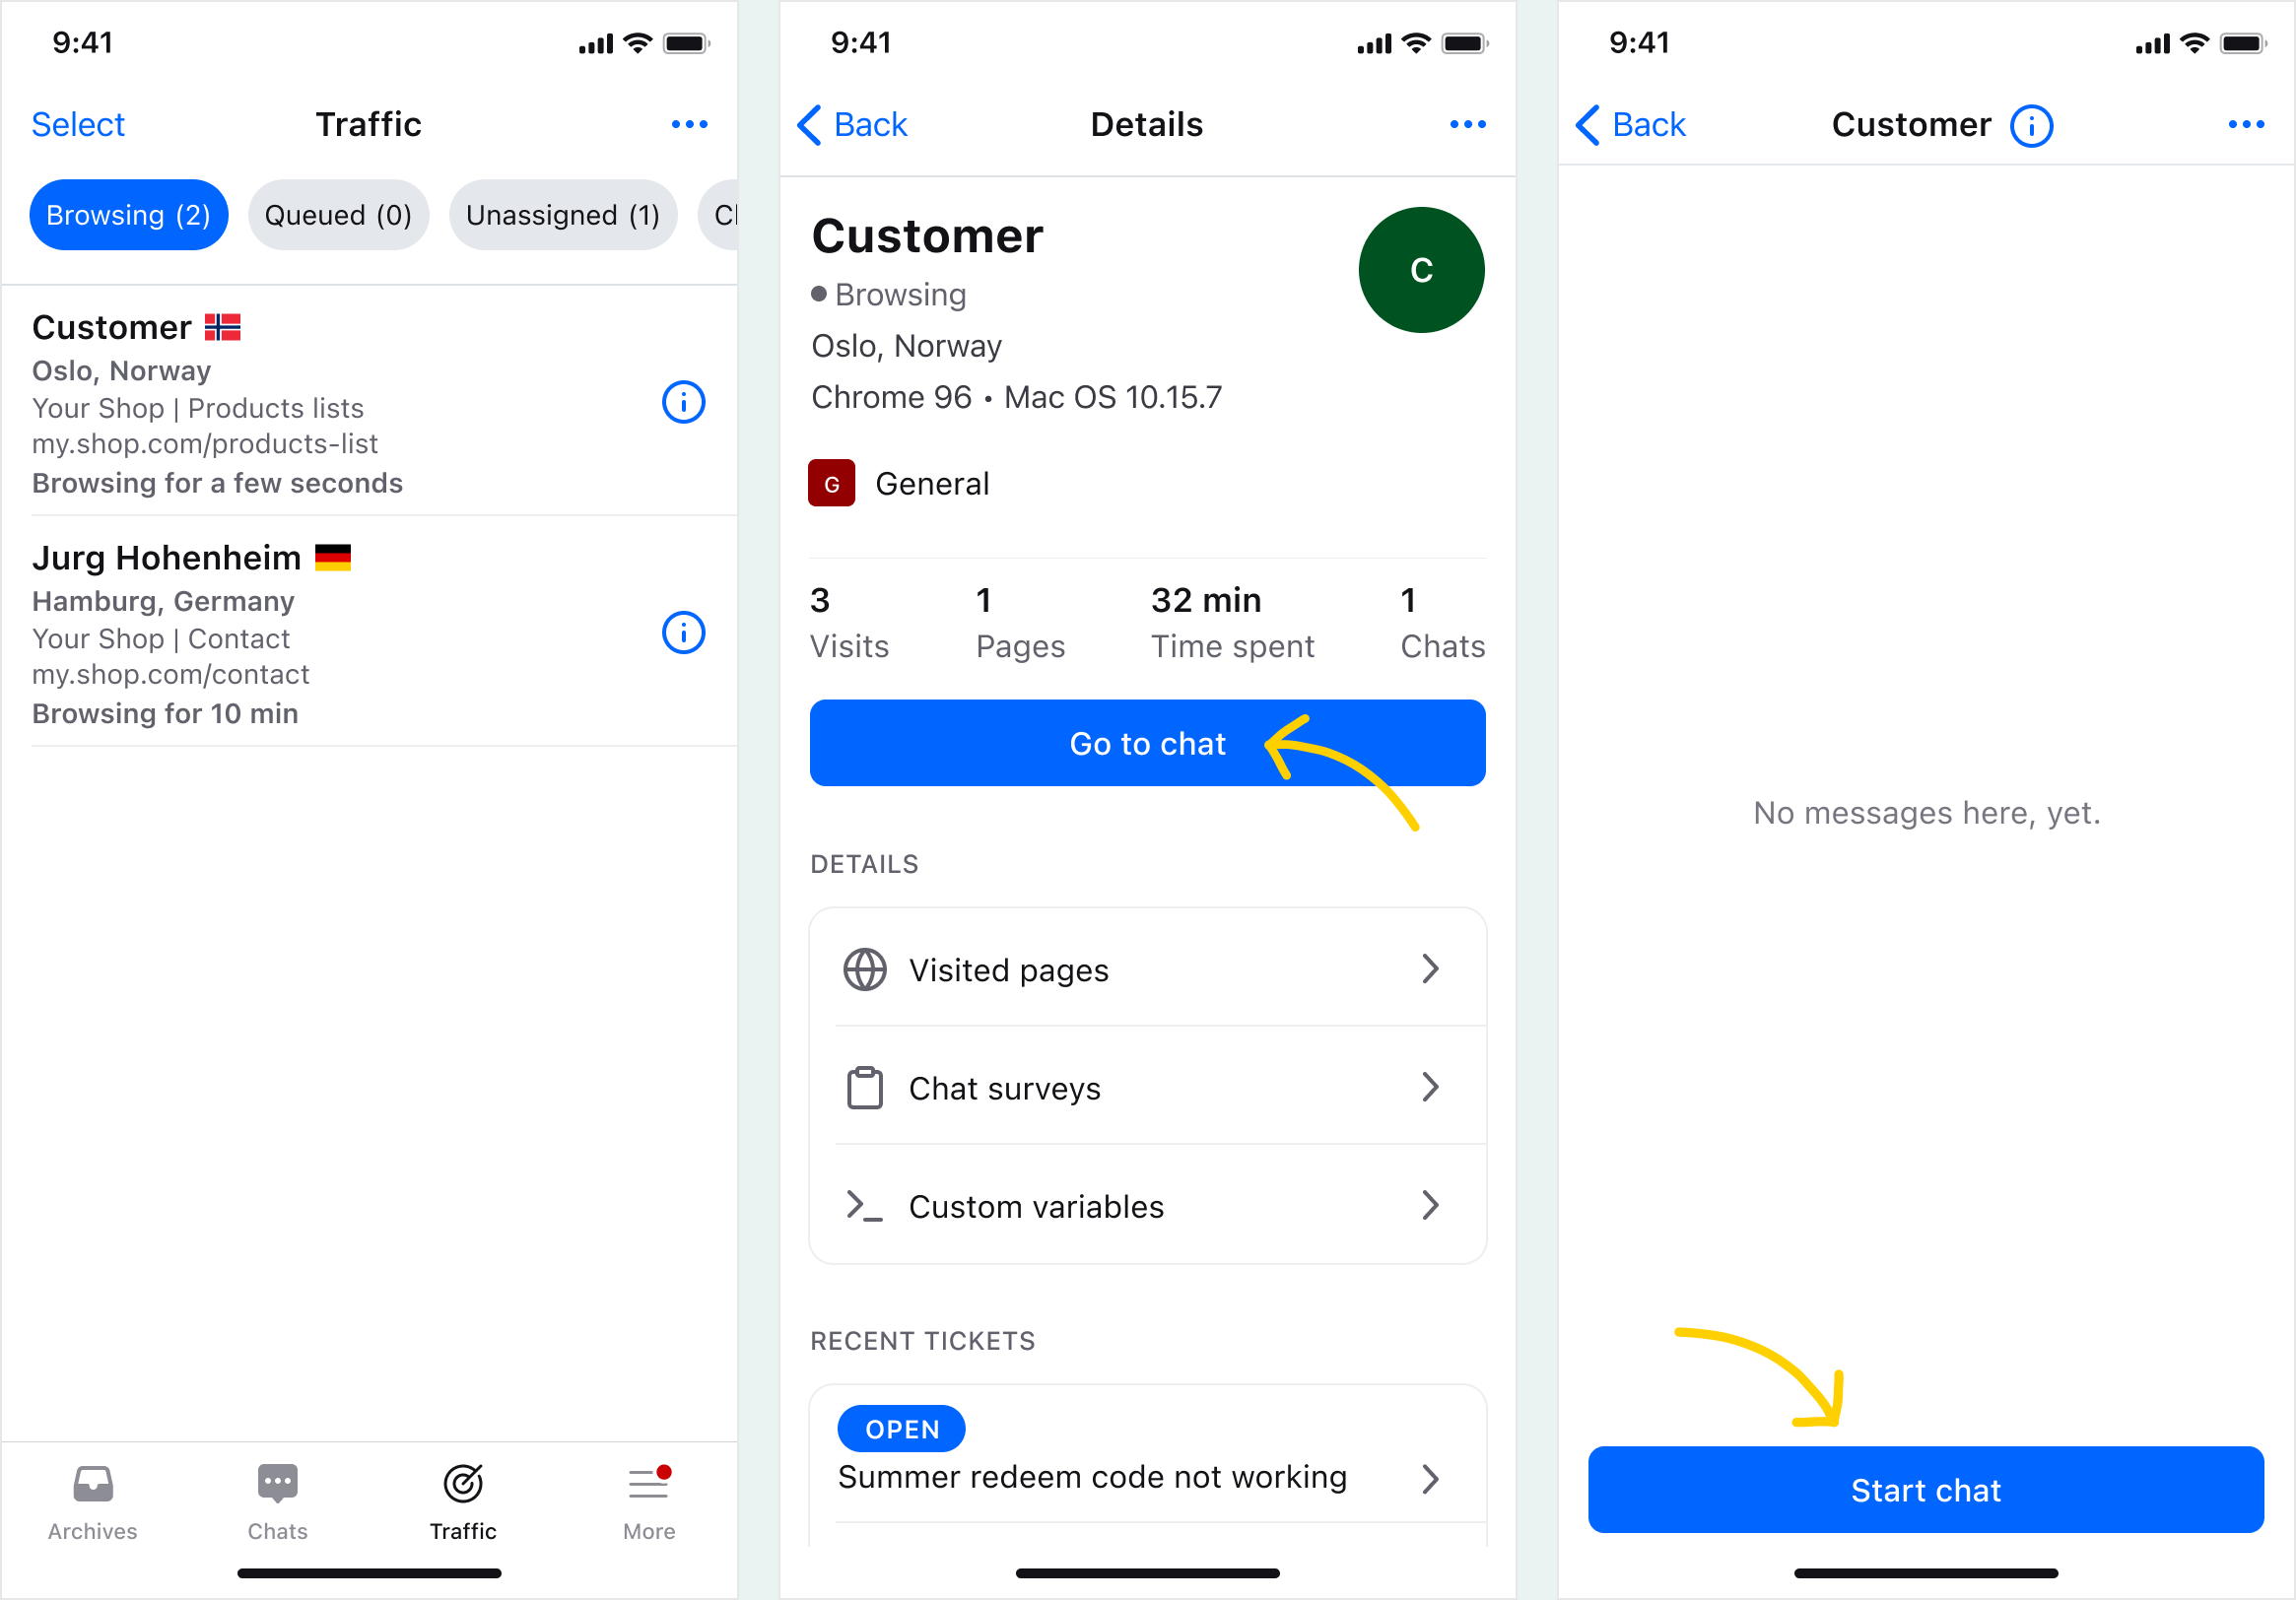
Task: Tap the info icon for Customer Norway
Action: pos(684,403)
